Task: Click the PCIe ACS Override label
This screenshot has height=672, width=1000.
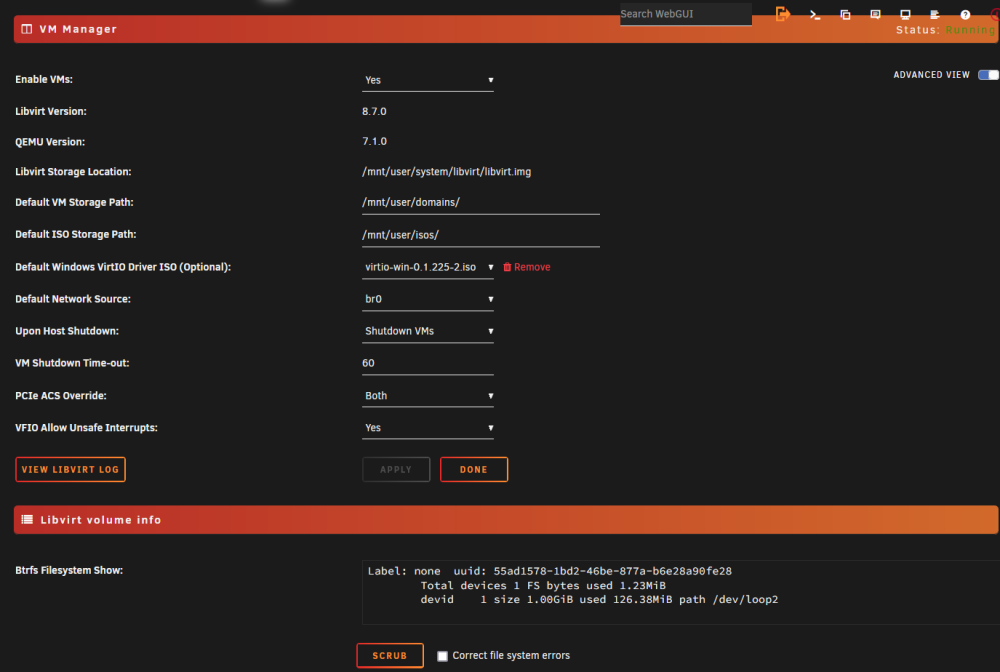Action: click(x=61, y=396)
